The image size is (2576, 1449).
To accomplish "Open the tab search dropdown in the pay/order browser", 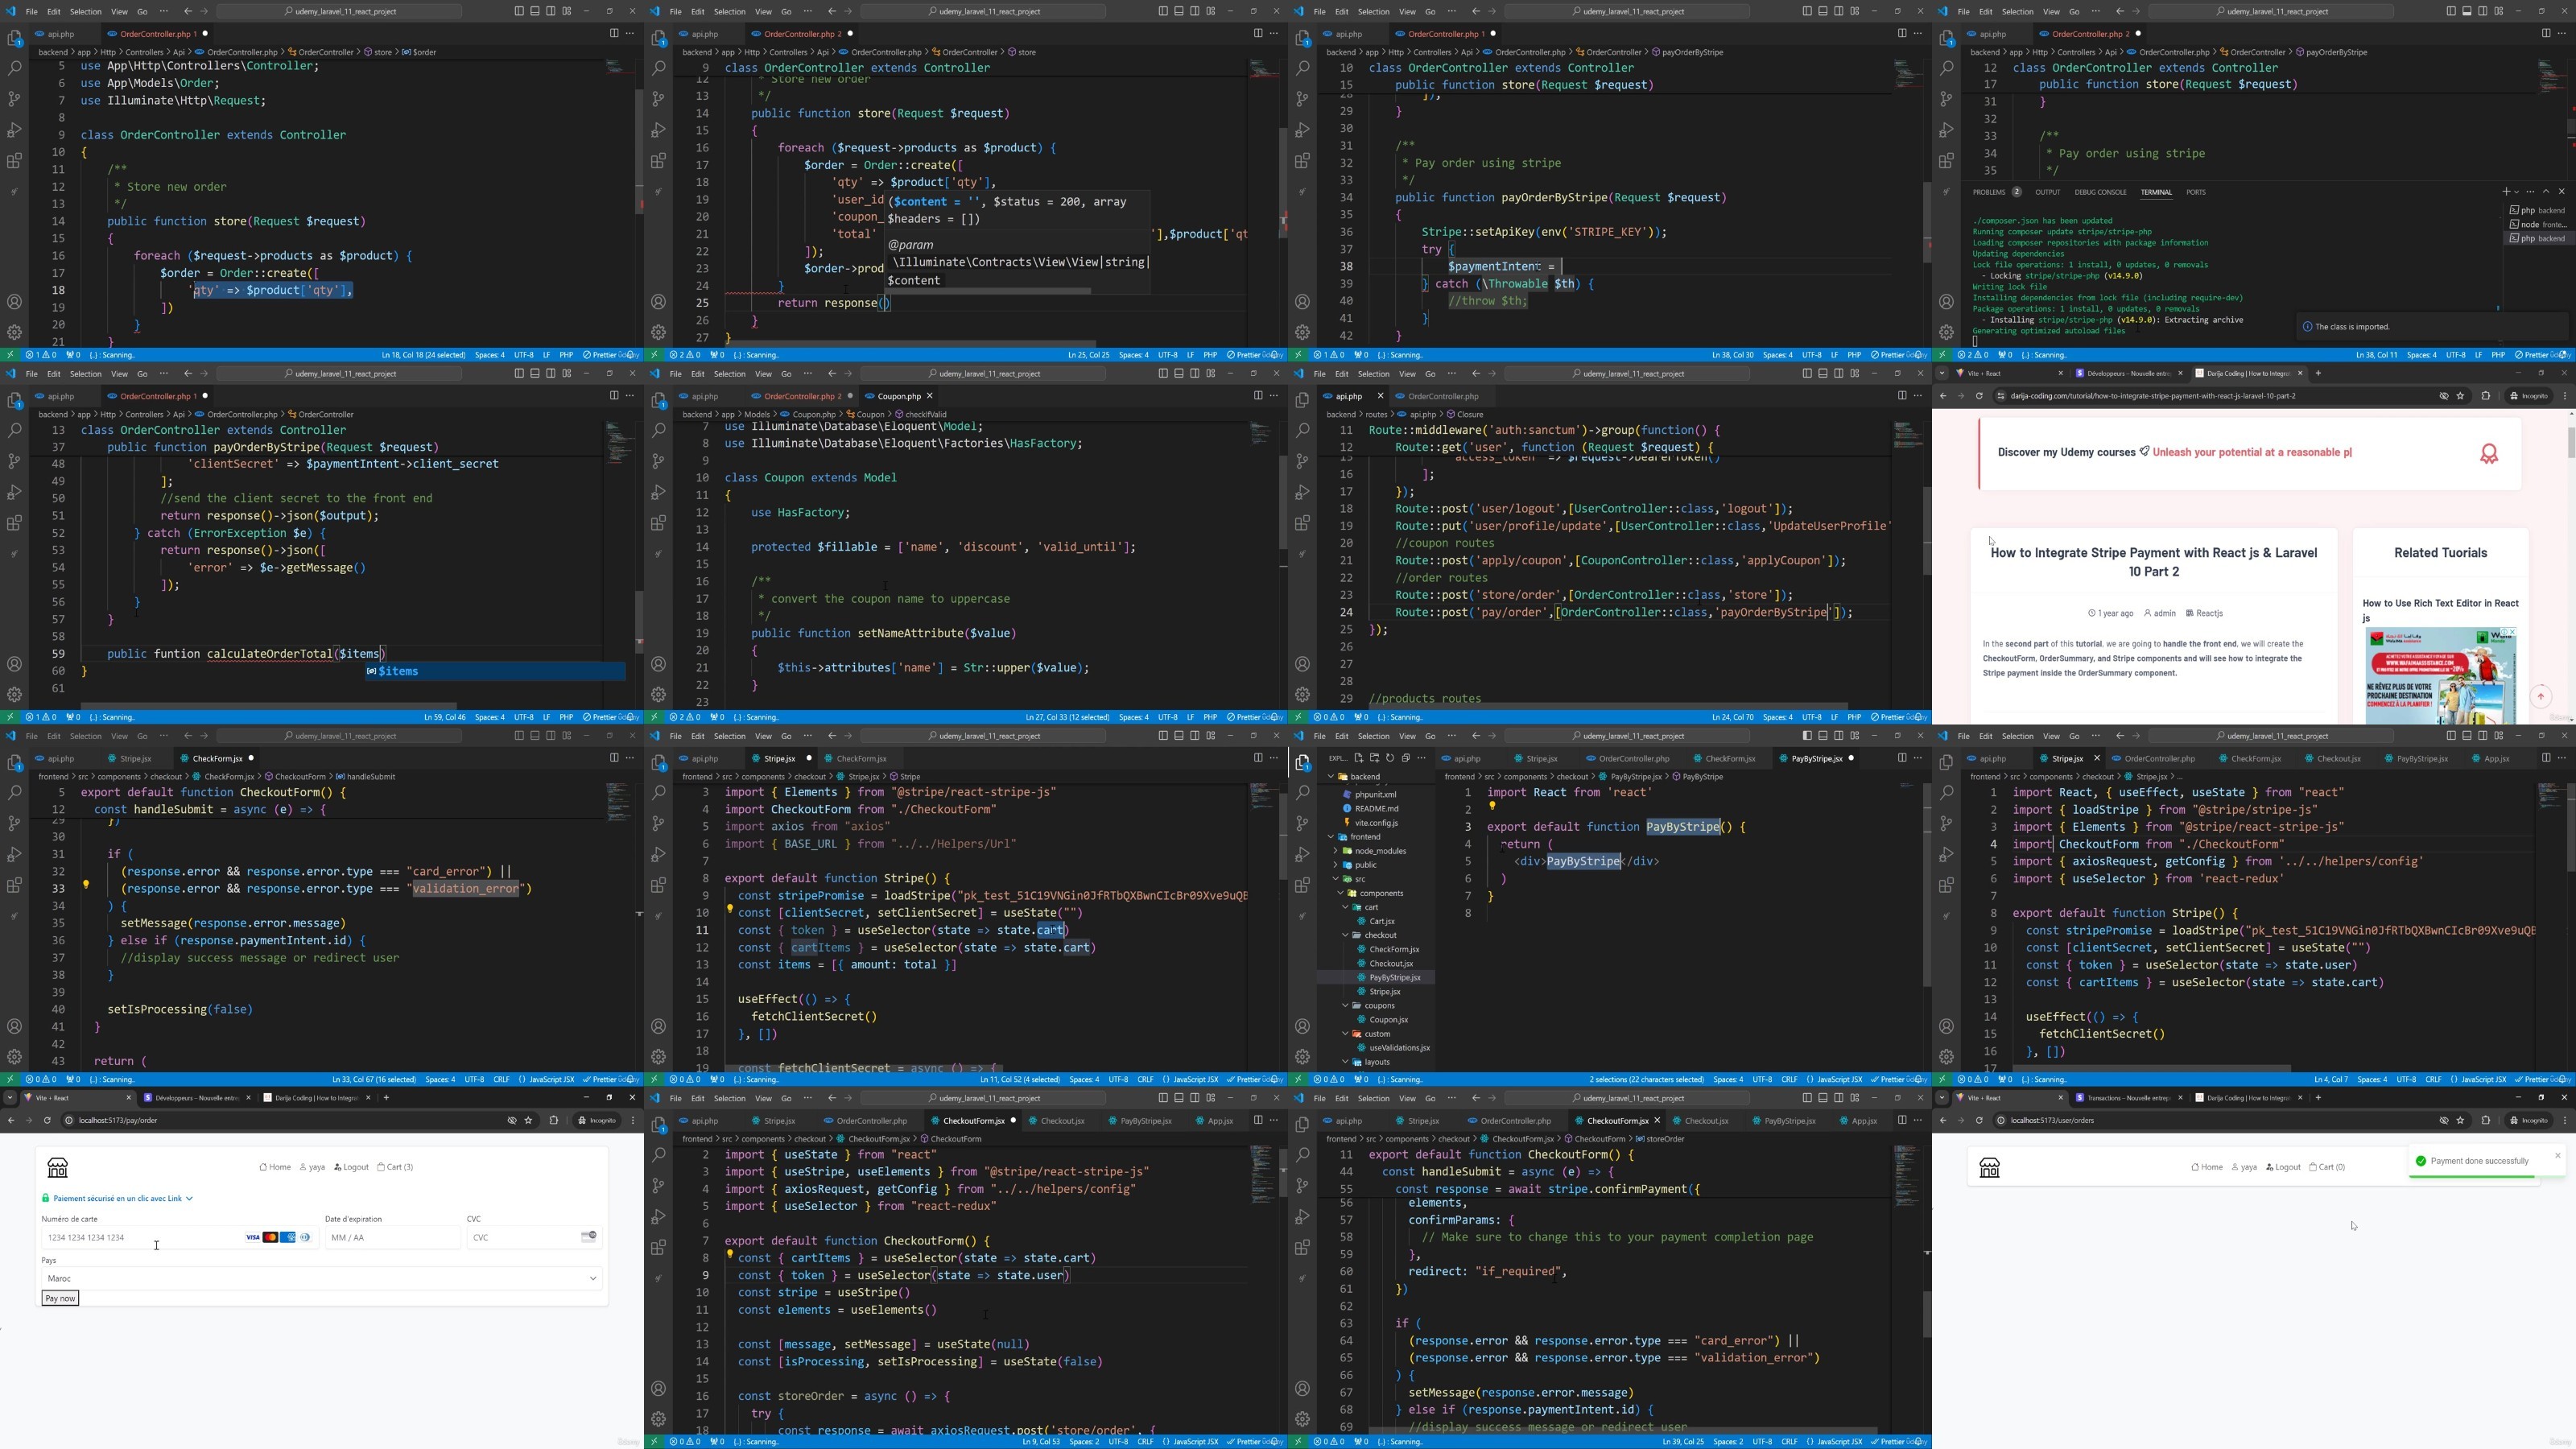I will pos(10,1098).
